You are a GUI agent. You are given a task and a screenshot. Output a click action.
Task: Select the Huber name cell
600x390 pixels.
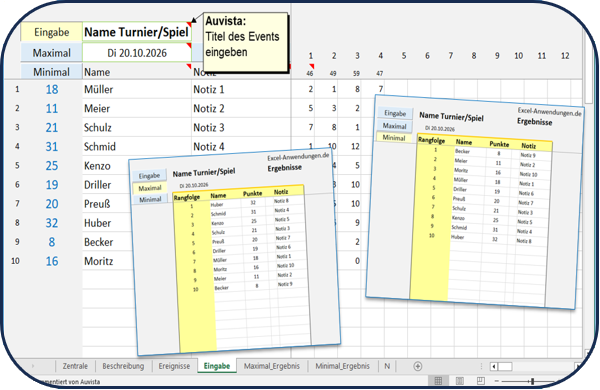(x=108, y=223)
